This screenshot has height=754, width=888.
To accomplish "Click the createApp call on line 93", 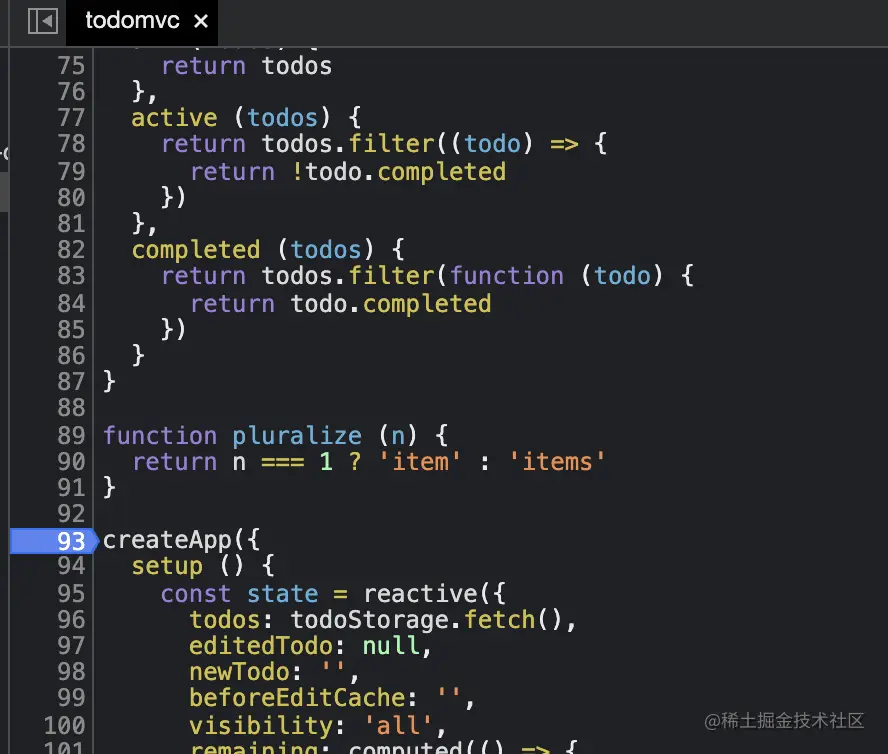I will coord(168,539).
